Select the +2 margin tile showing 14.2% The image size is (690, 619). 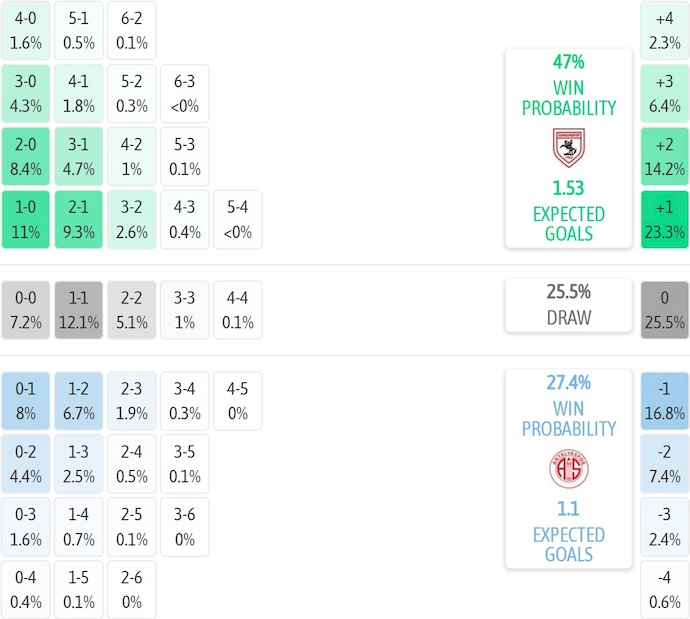(665, 157)
